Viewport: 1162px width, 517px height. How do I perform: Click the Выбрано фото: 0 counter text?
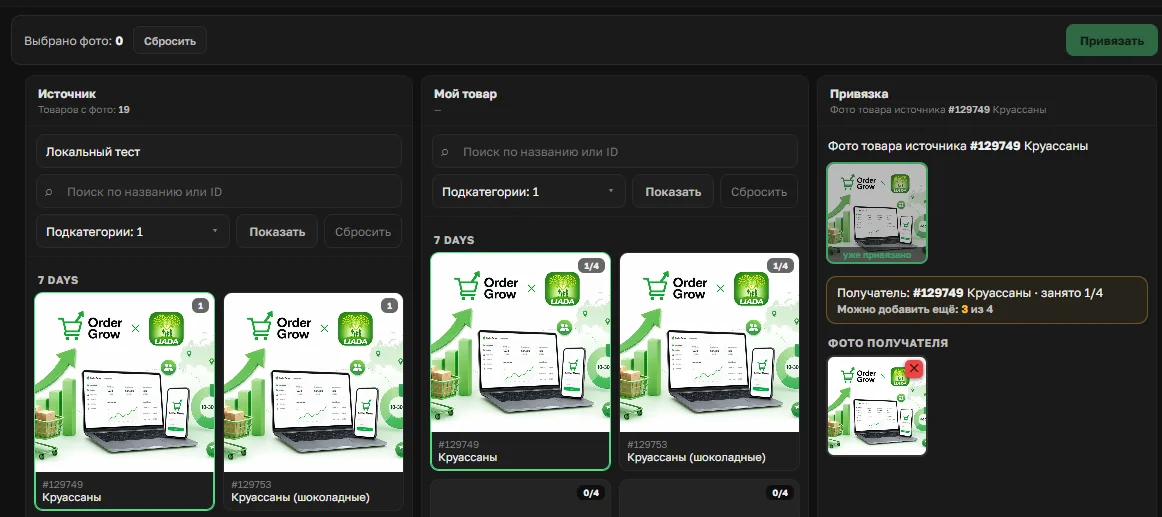(x=73, y=41)
